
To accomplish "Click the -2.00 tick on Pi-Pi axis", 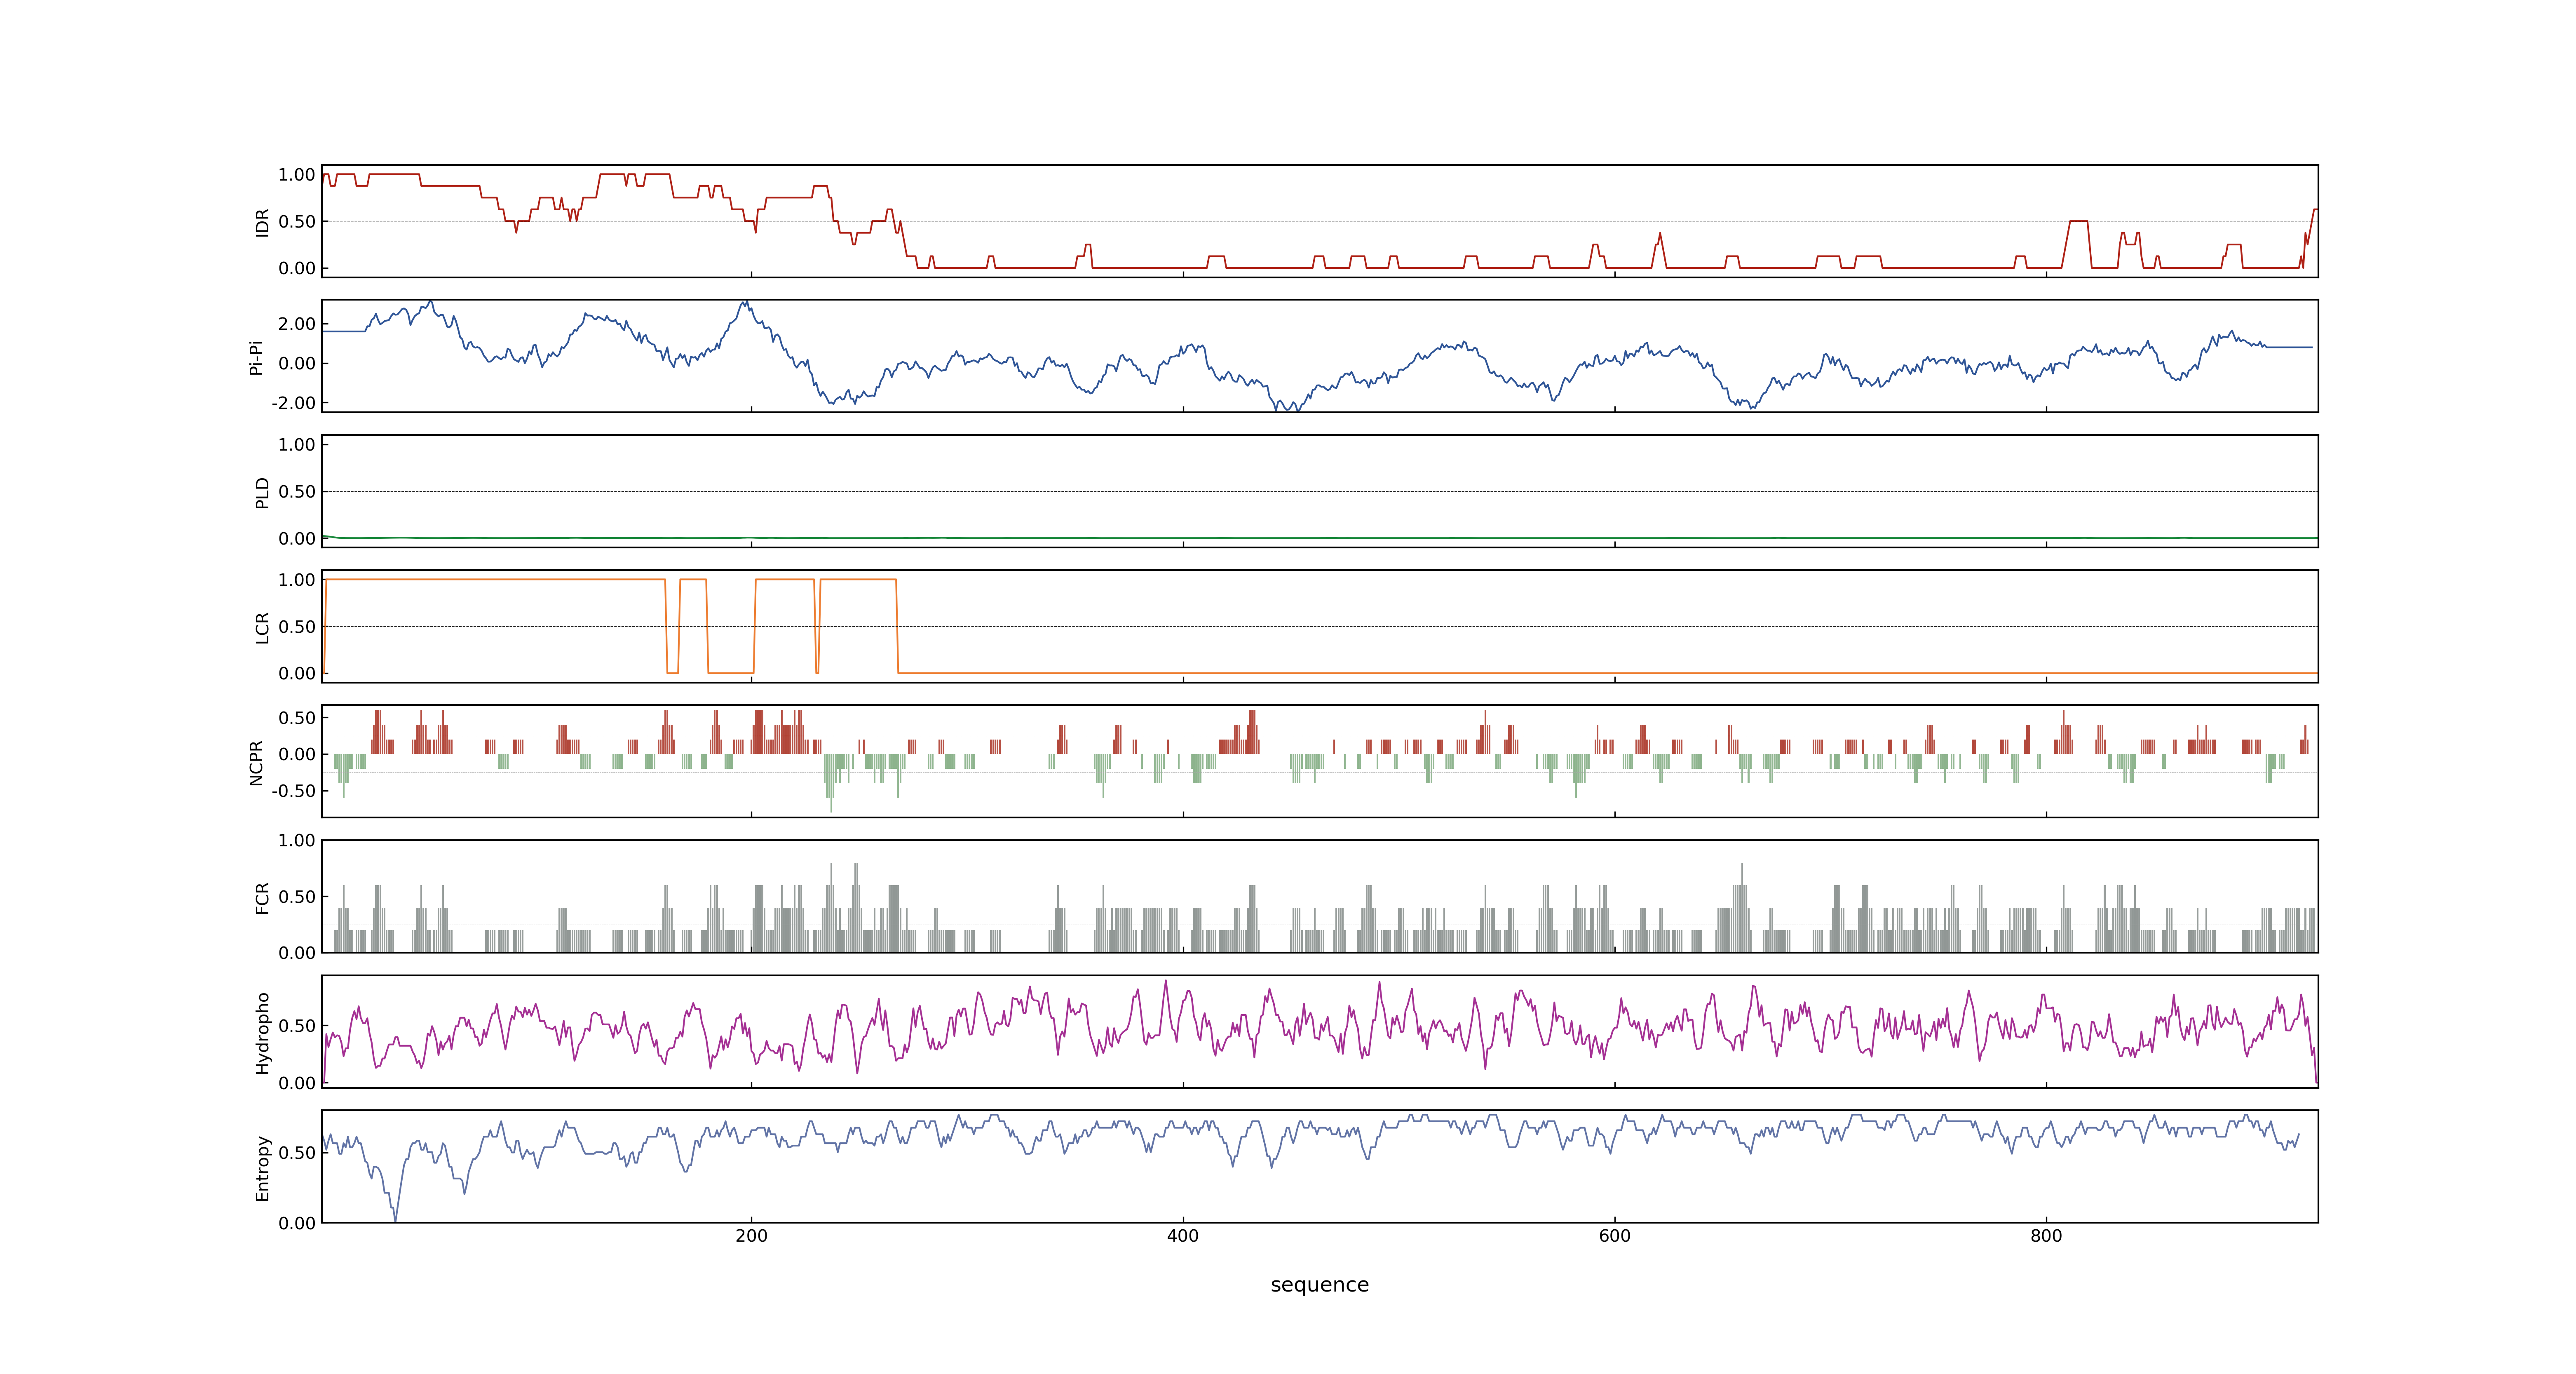I will coord(293,403).
